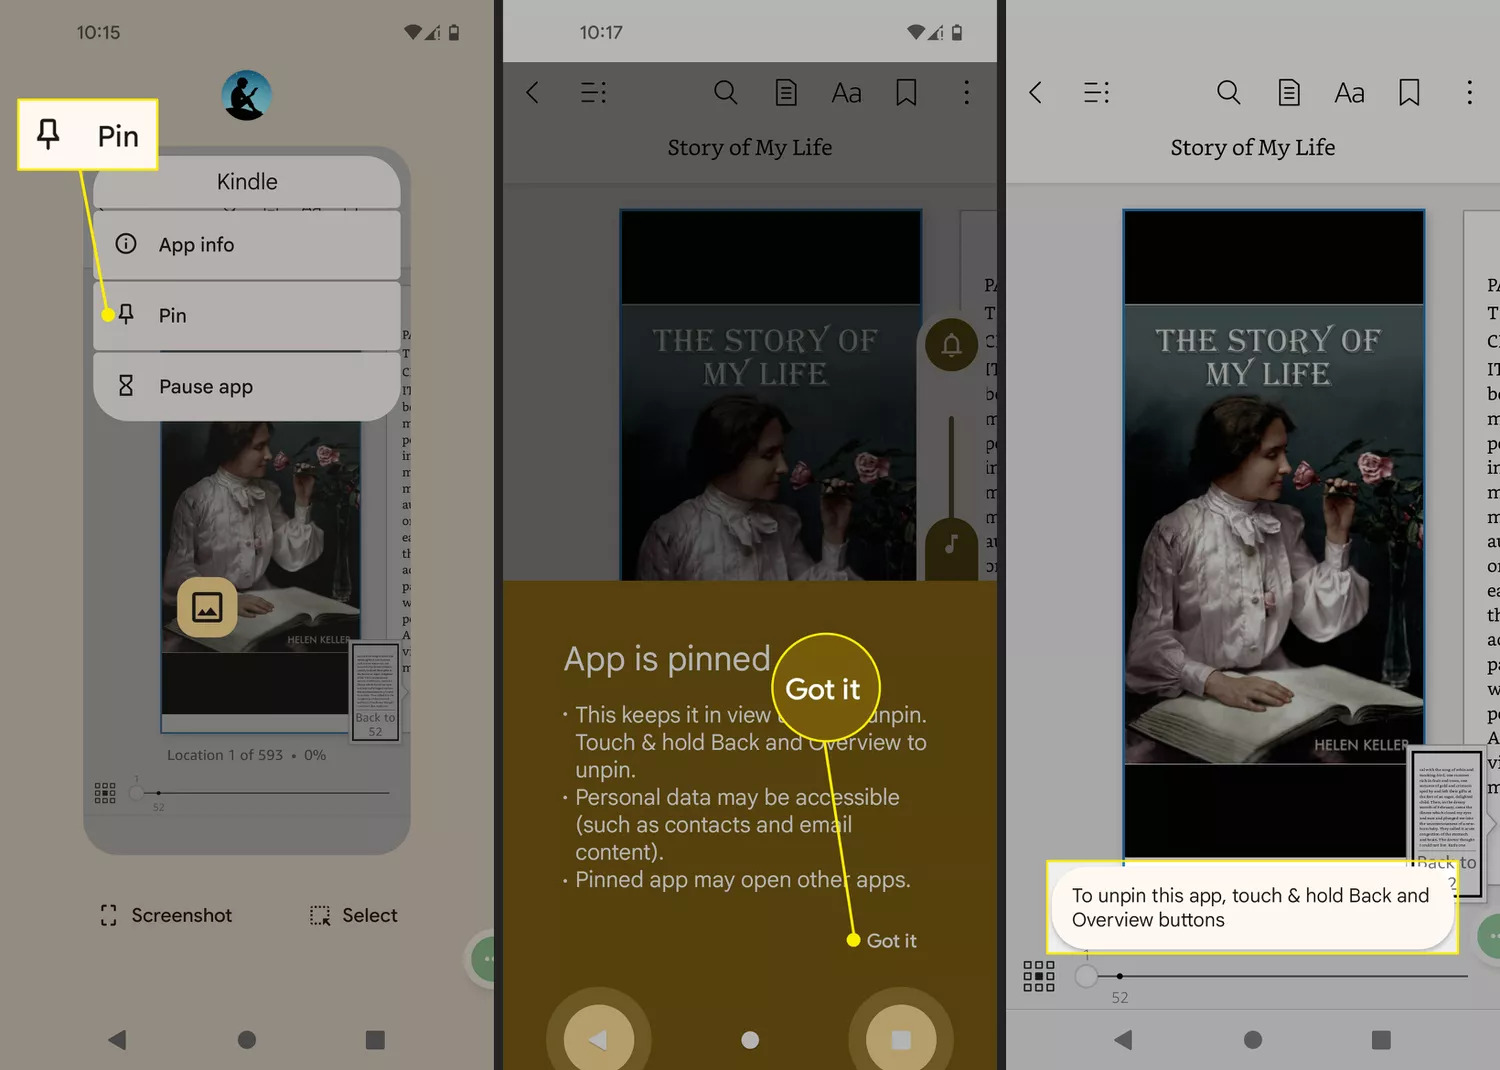Tap page grid icon in left screen
The height and width of the screenshot is (1070, 1500).
tap(105, 793)
